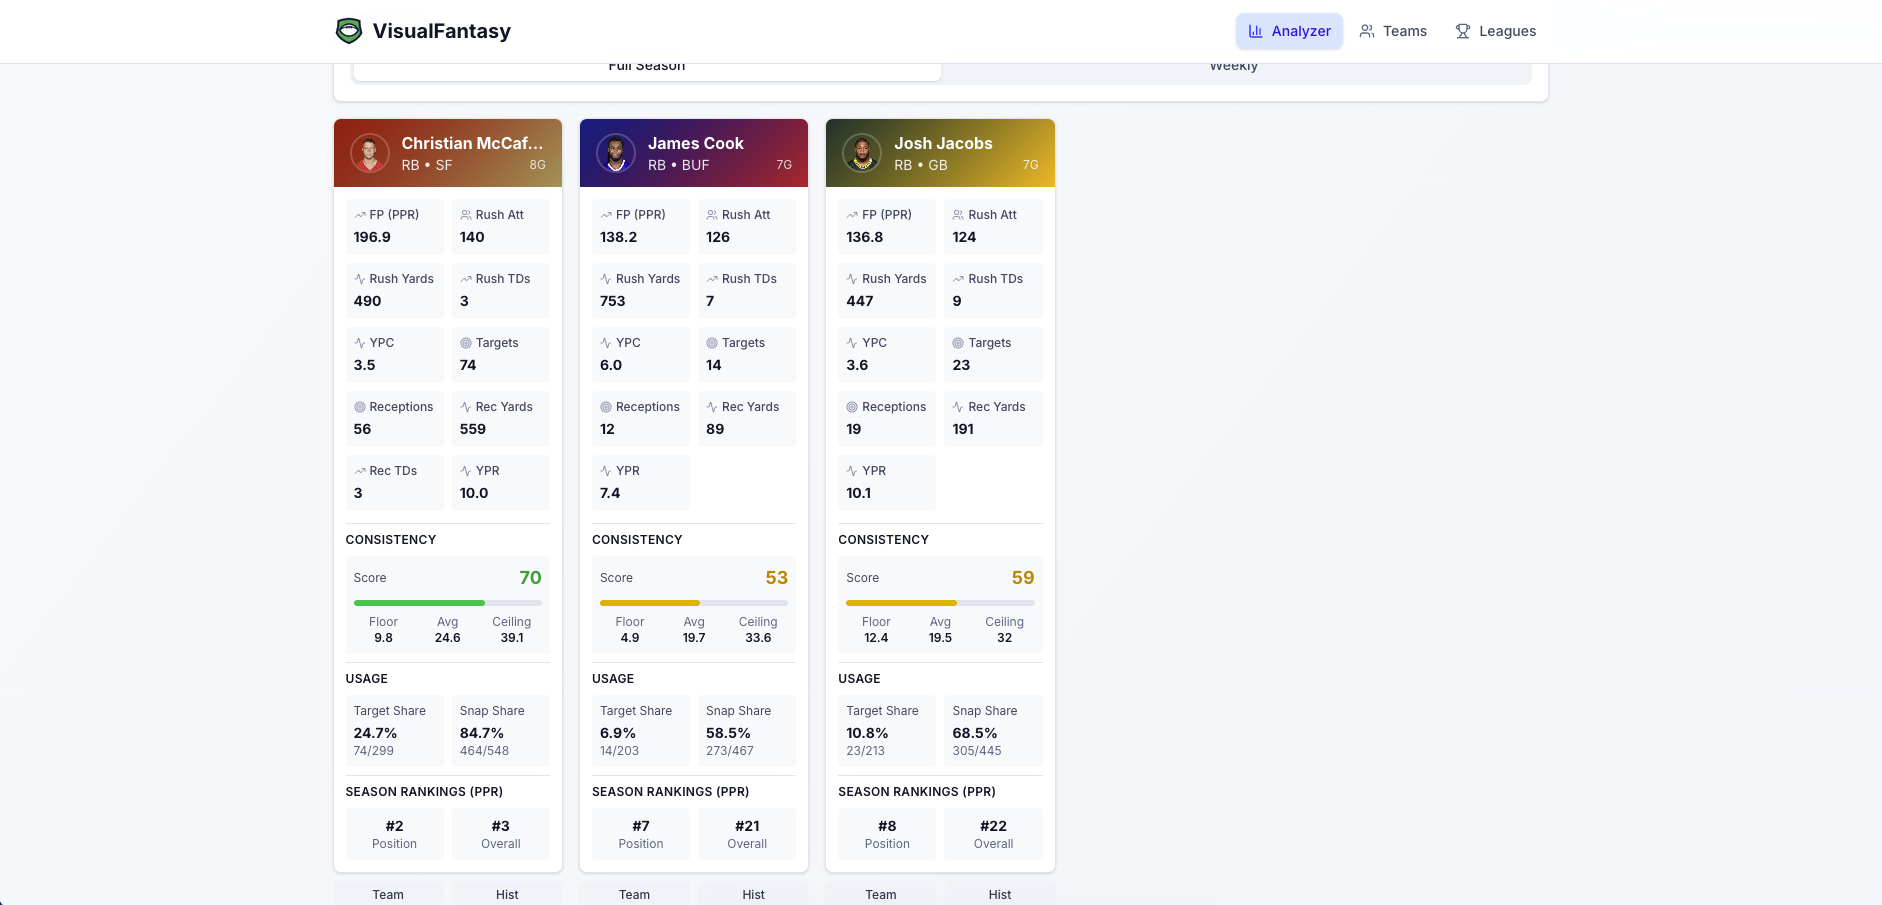Click the Rush TDs icon in James Cook's card
Image resolution: width=1882 pixels, height=905 pixels.
pyautogui.click(x=712, y=279)
